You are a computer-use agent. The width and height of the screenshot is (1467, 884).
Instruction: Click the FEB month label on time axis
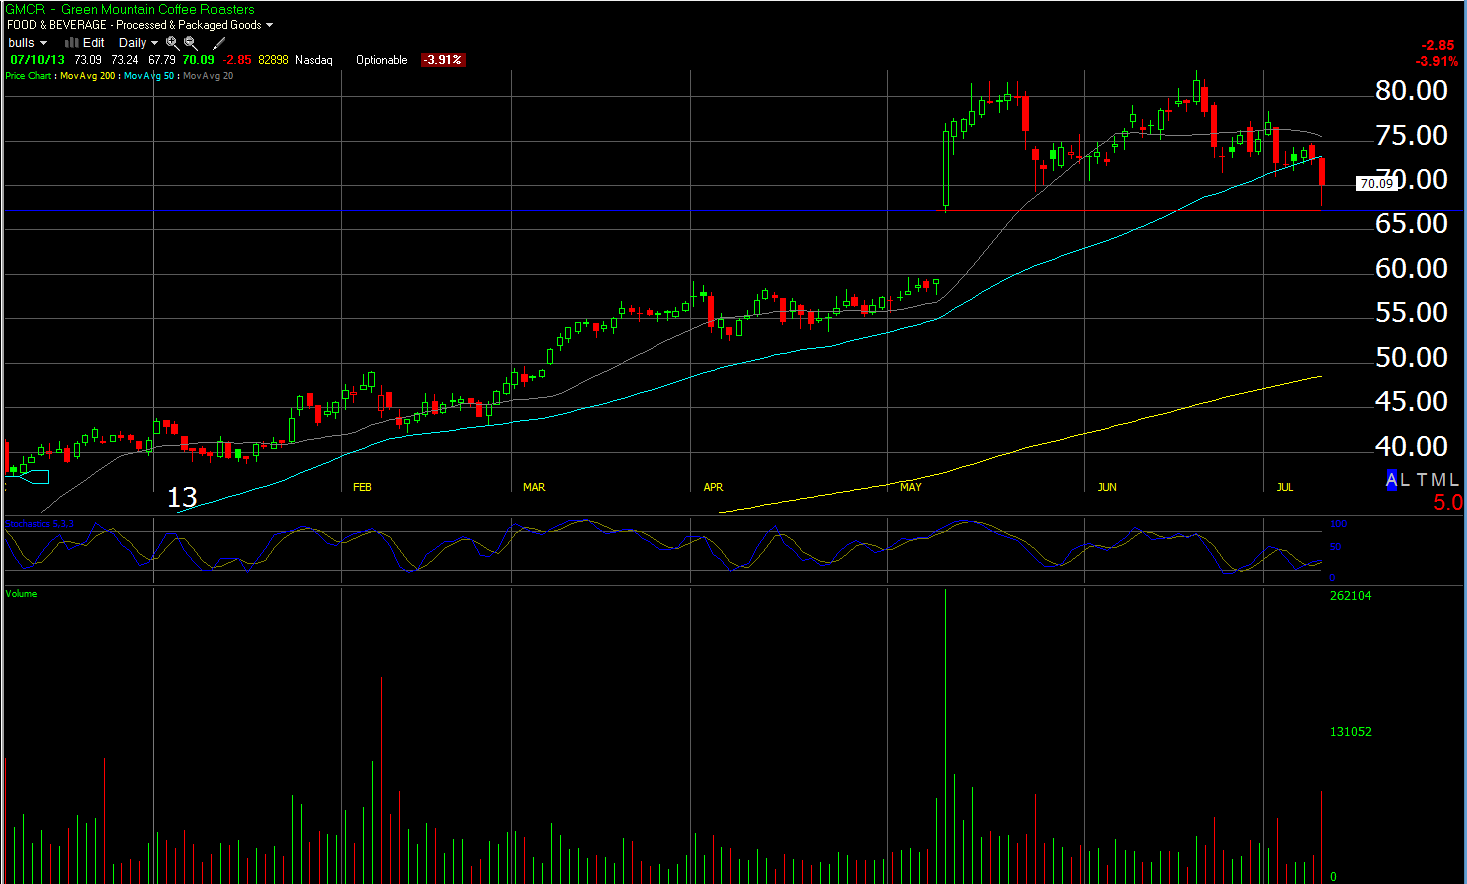click(x=362, y=487)
